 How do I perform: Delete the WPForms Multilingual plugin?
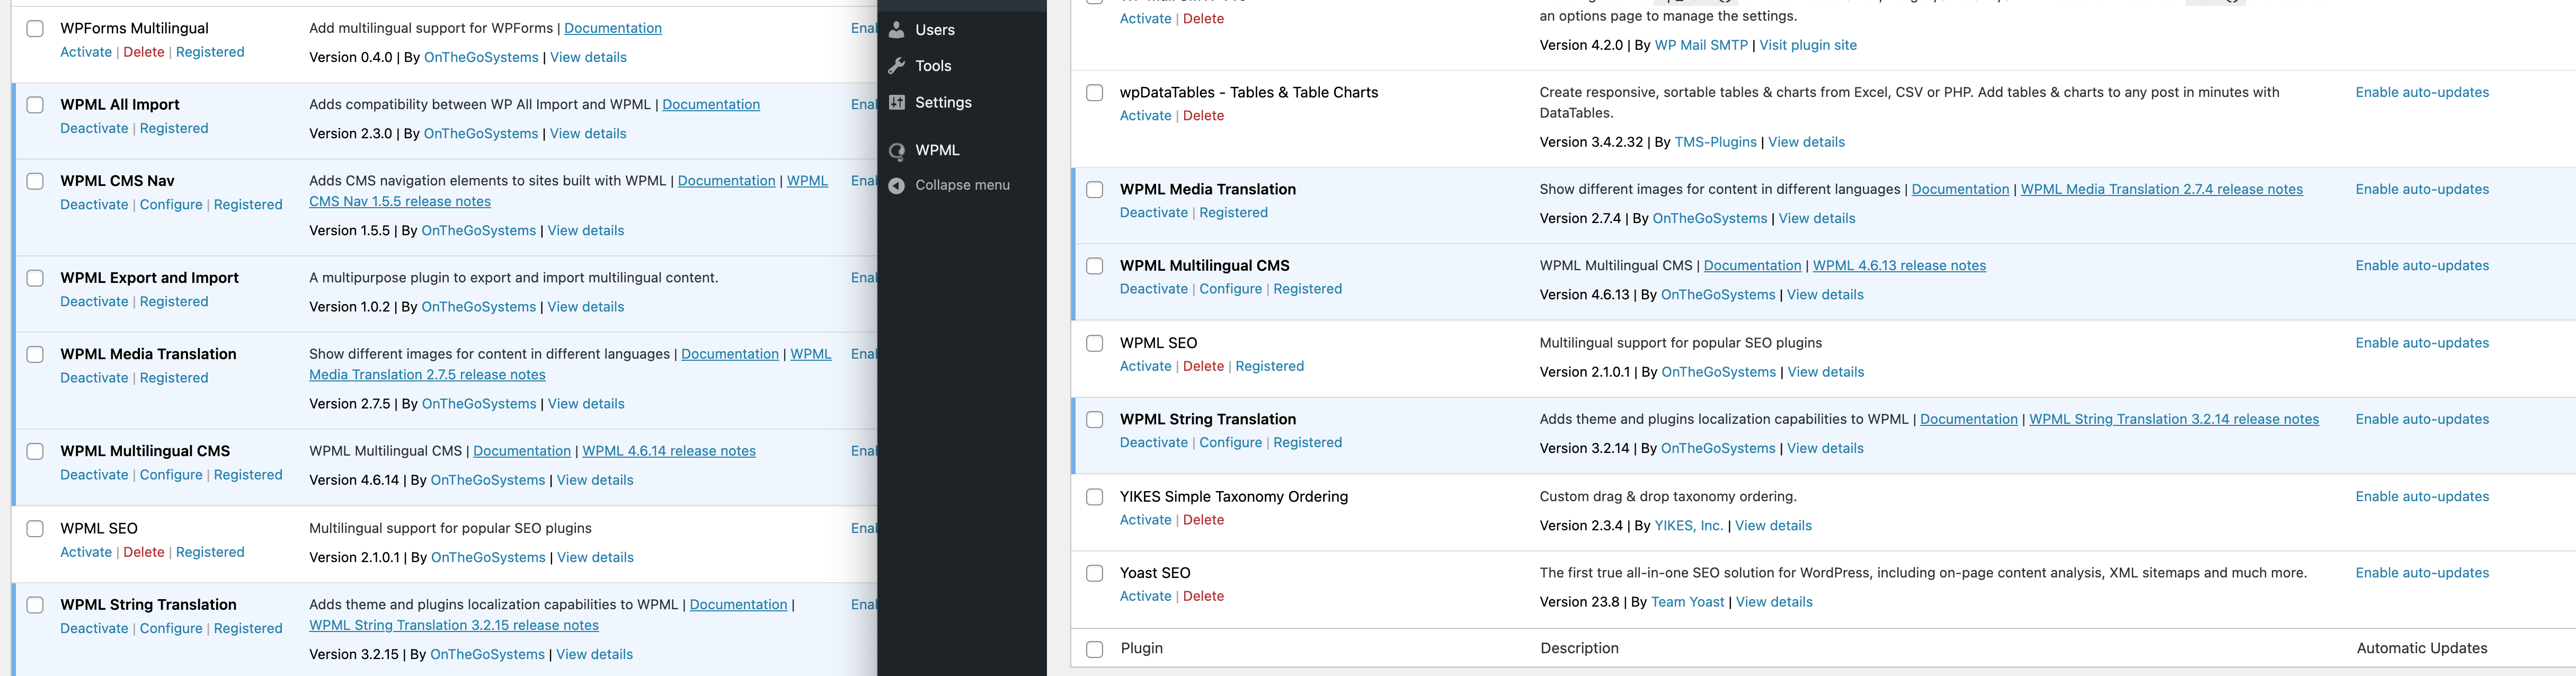144,52
